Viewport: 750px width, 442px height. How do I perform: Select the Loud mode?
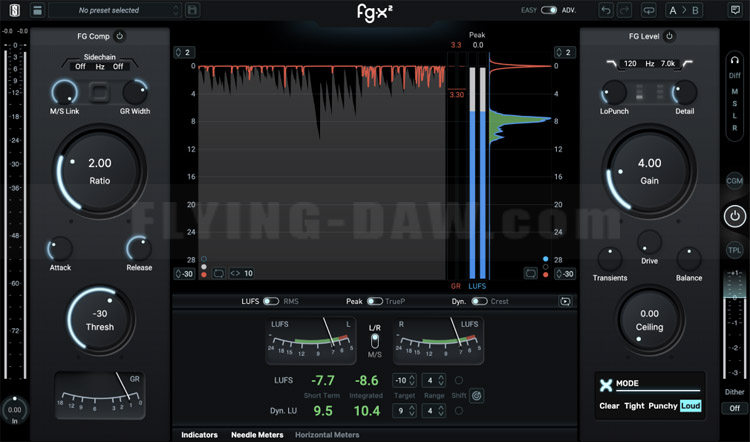[690, 406]
